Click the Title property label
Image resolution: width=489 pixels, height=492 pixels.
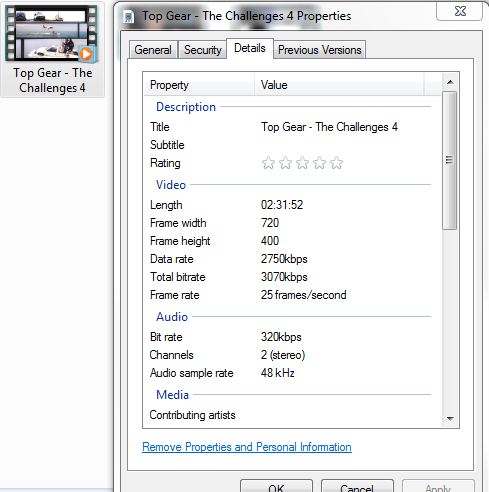click(x=160, y=127)
